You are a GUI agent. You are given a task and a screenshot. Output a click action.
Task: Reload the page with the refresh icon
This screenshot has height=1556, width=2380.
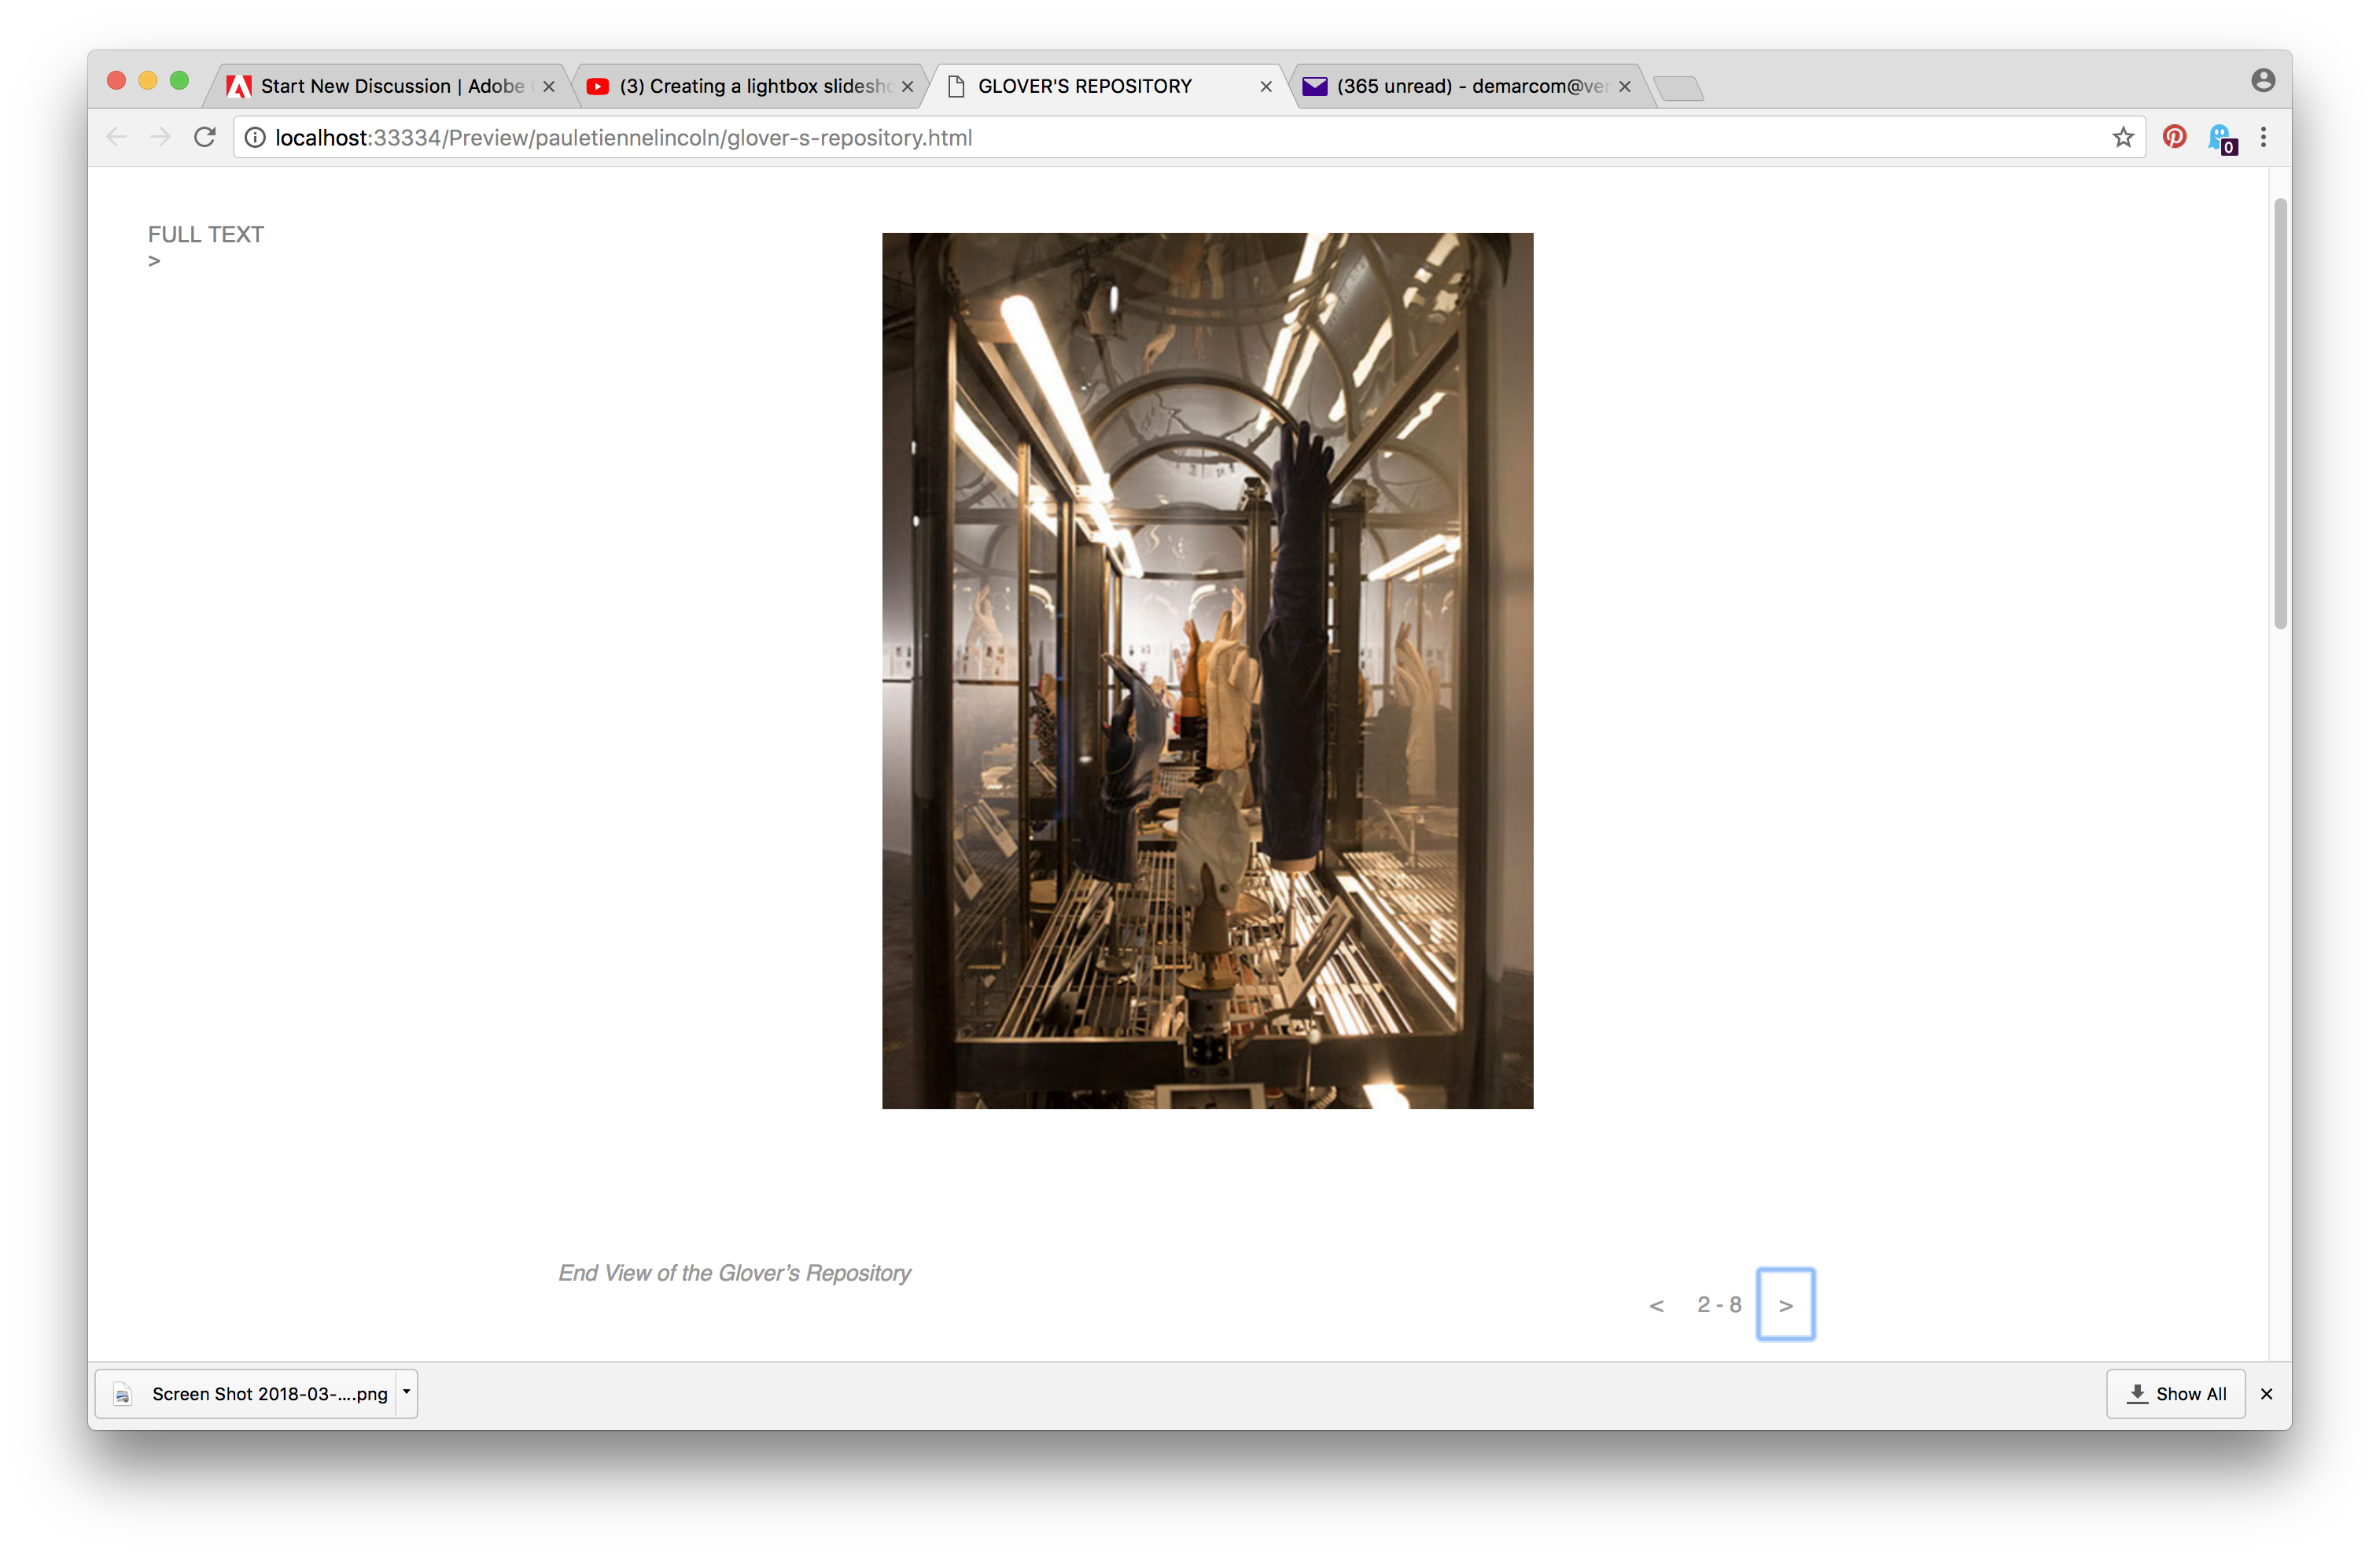pos(205,137)
